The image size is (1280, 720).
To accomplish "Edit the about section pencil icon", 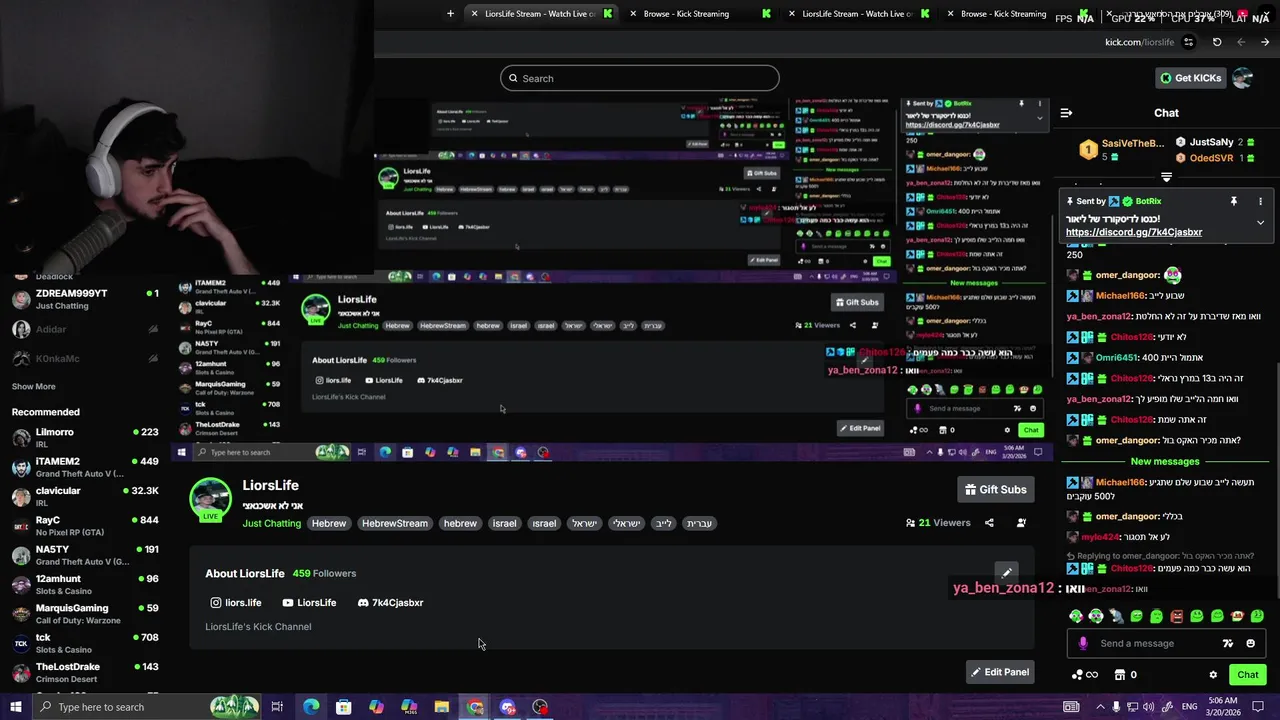I will (1006, 573).
